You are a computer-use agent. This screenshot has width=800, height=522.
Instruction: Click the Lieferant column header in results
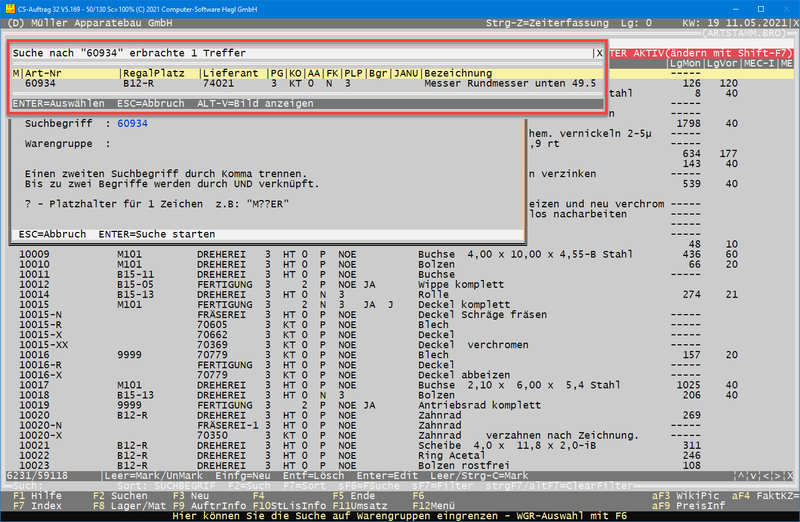(x=230, y=73)
